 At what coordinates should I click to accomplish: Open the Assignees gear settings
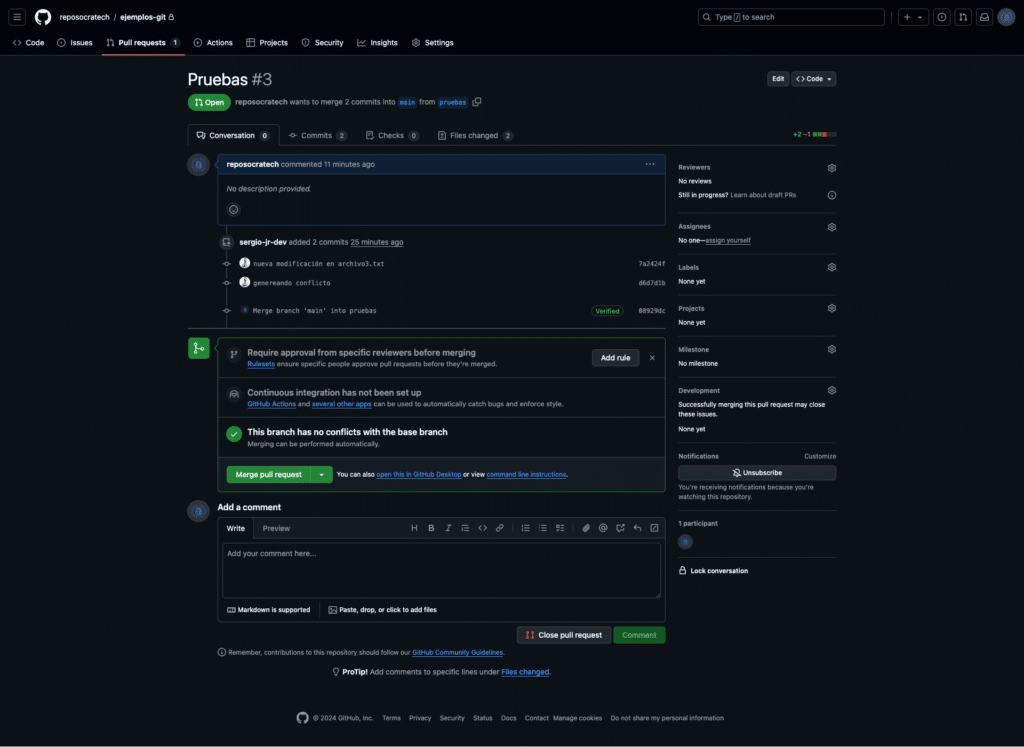pos(831,227)
